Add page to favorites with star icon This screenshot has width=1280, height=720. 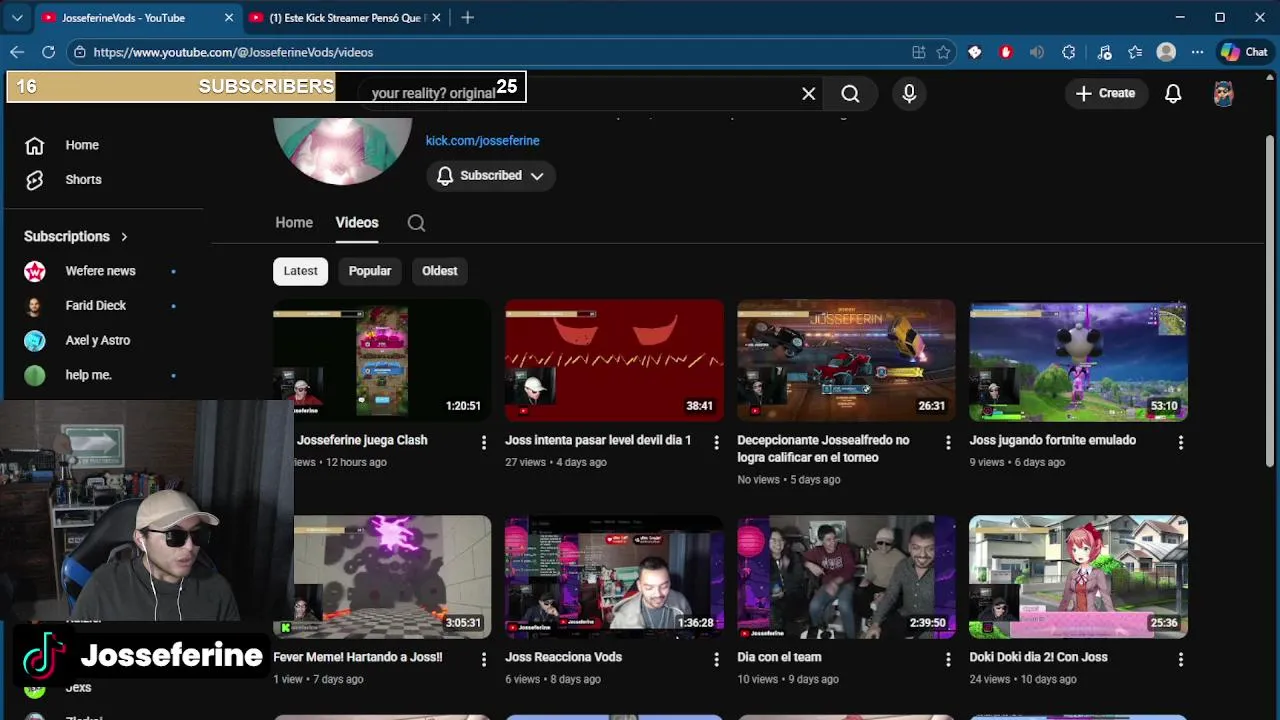(x=943, y=52)
